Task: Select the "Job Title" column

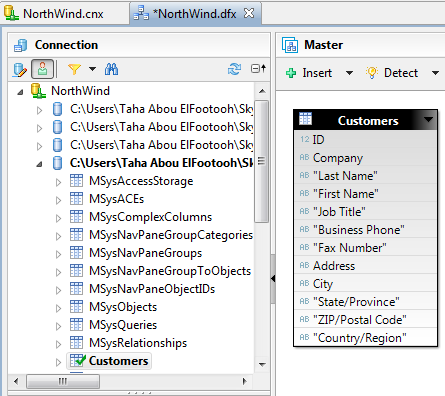Action: click(366, 211)
